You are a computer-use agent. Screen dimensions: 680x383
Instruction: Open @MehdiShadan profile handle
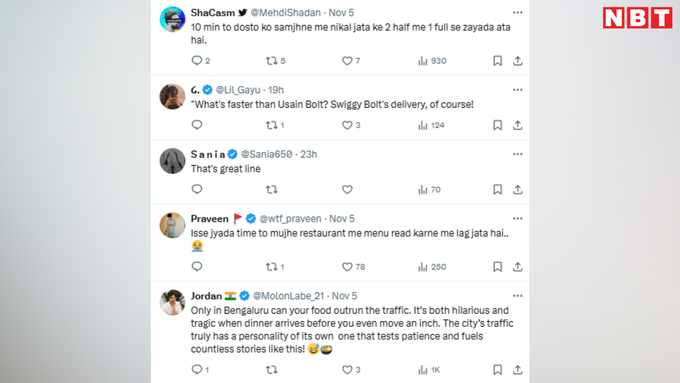[286, 13]
